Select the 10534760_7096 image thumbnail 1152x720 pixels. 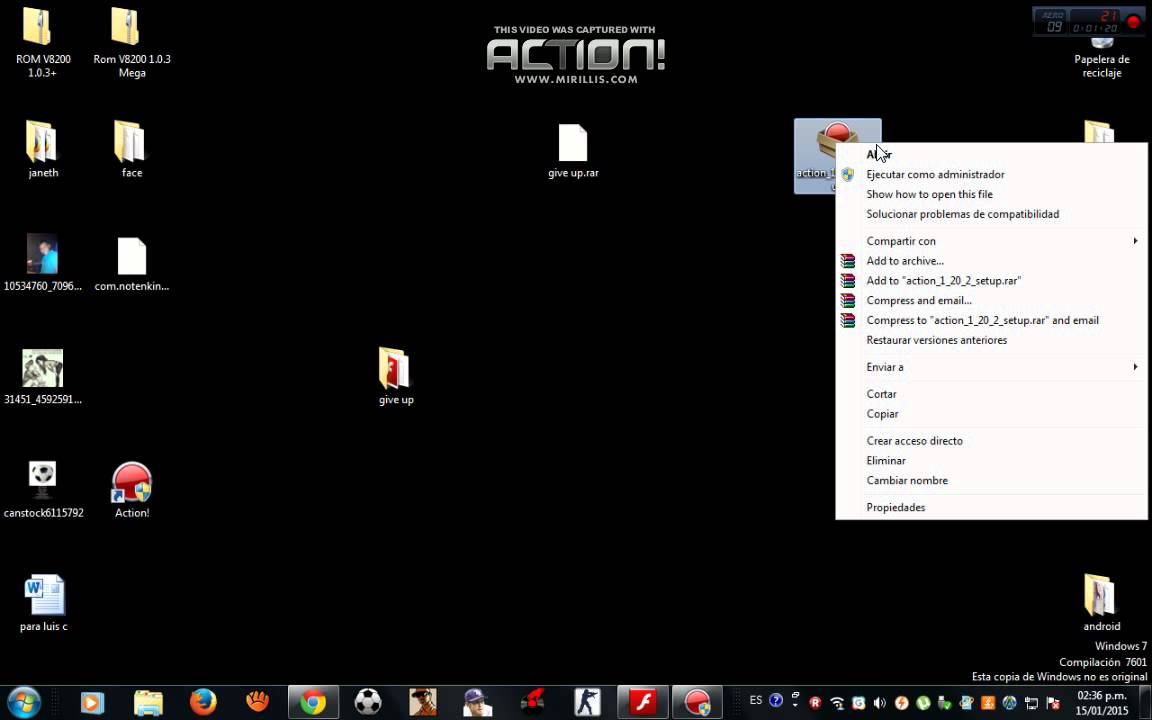(x=42, y=253)
